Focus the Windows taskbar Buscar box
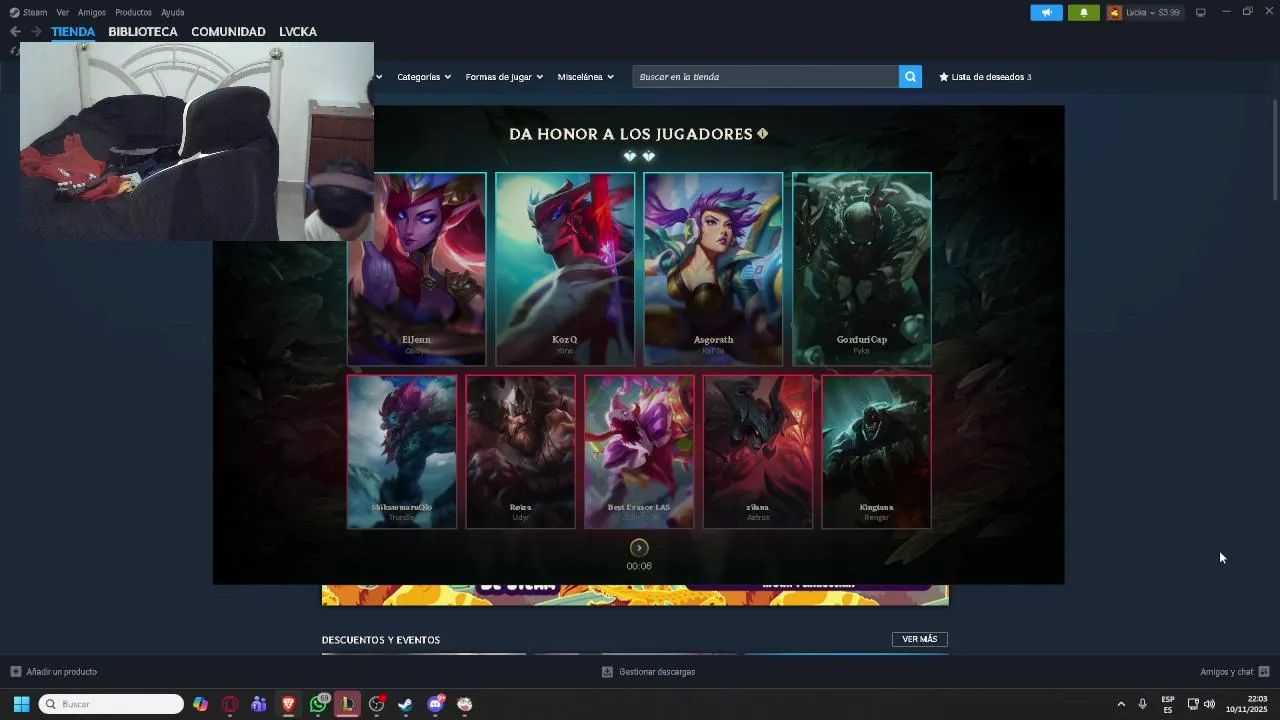The height and width of the screenshot is (720, 1280). coord(111,704)
